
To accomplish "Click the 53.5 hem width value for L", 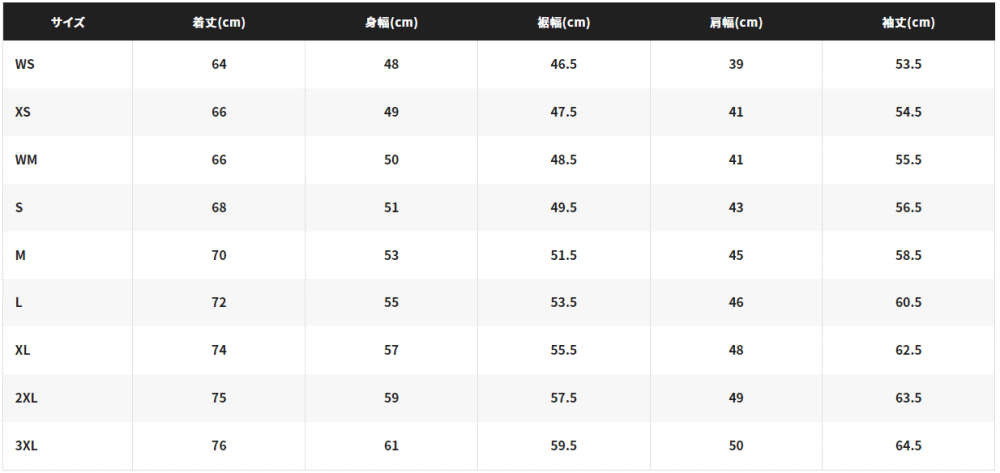I will tap(564, 303).
